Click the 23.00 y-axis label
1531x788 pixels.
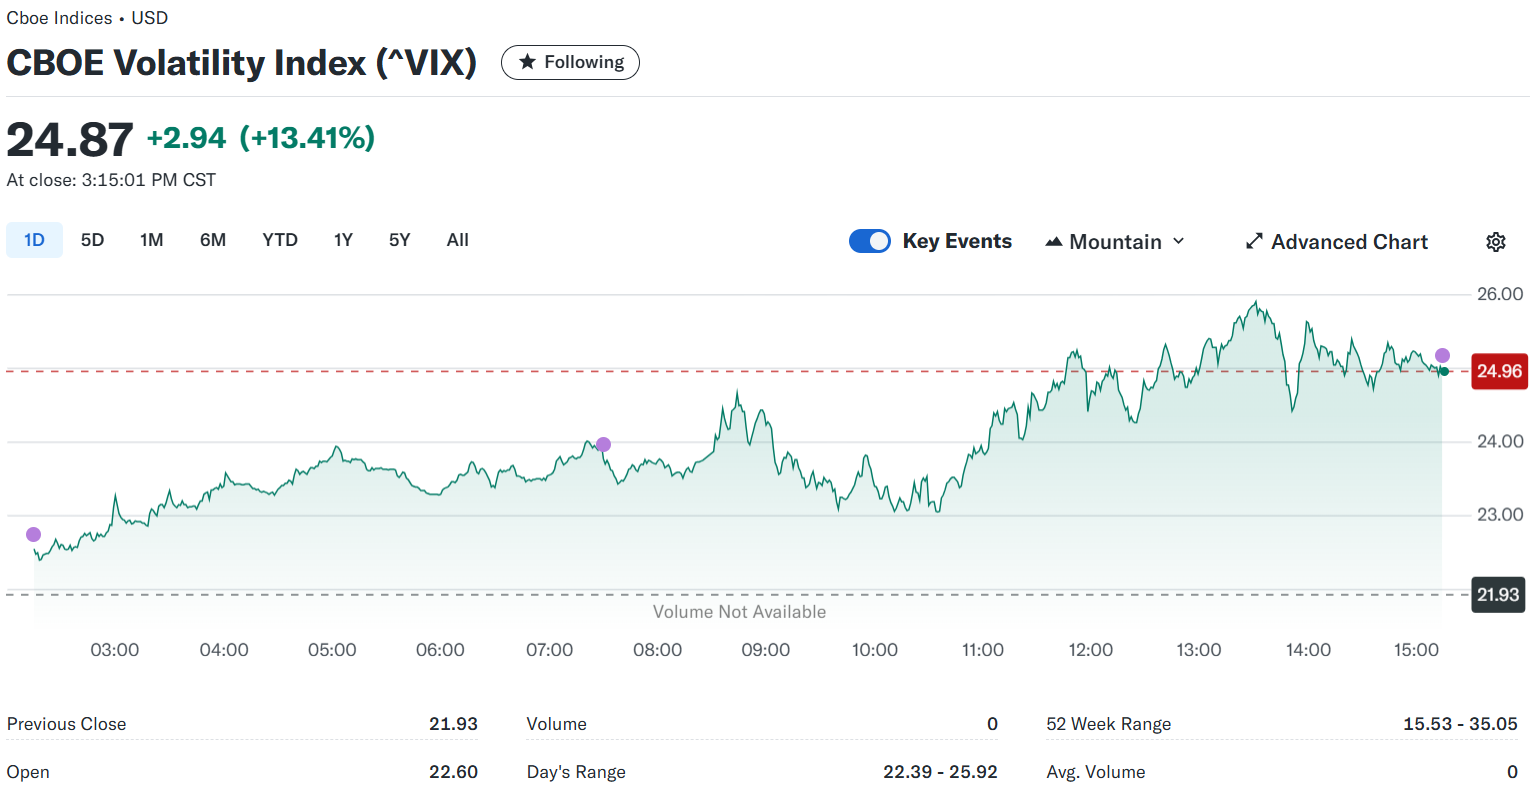tap(1500, 515)
